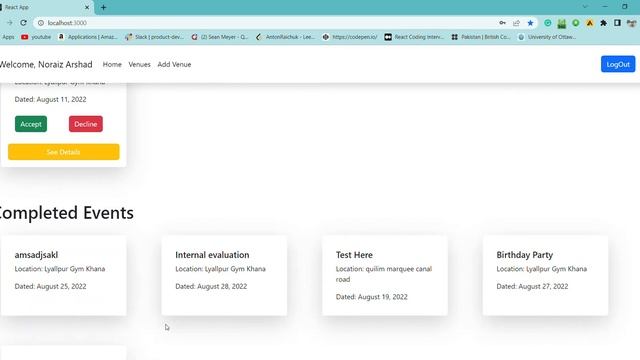Select the amsadjsakl event card title
This screenshot has height=360, width=640.
[36, 255]
